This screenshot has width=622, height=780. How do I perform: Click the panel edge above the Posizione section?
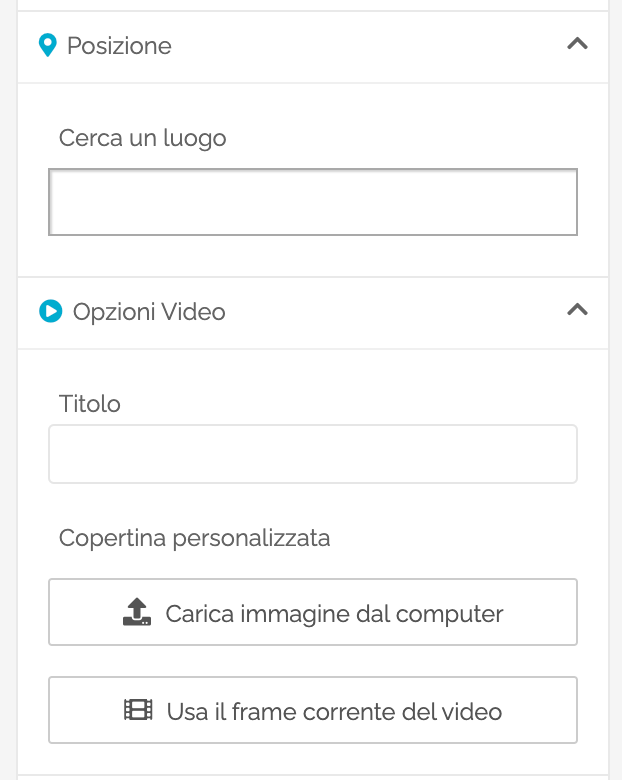(x=312, y=5)
